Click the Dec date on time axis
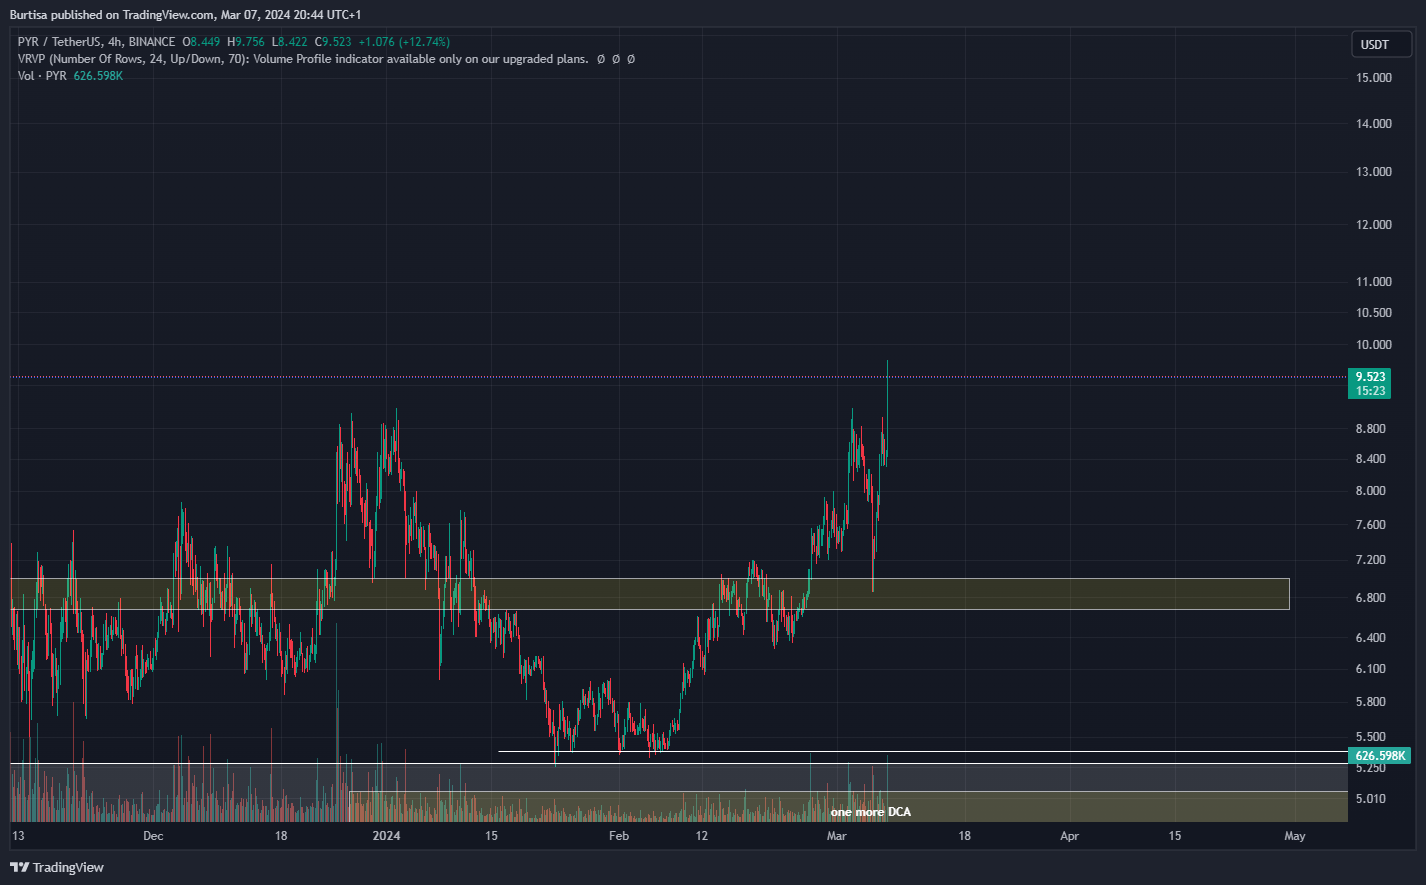1426x885 pixels. point(153,836)
